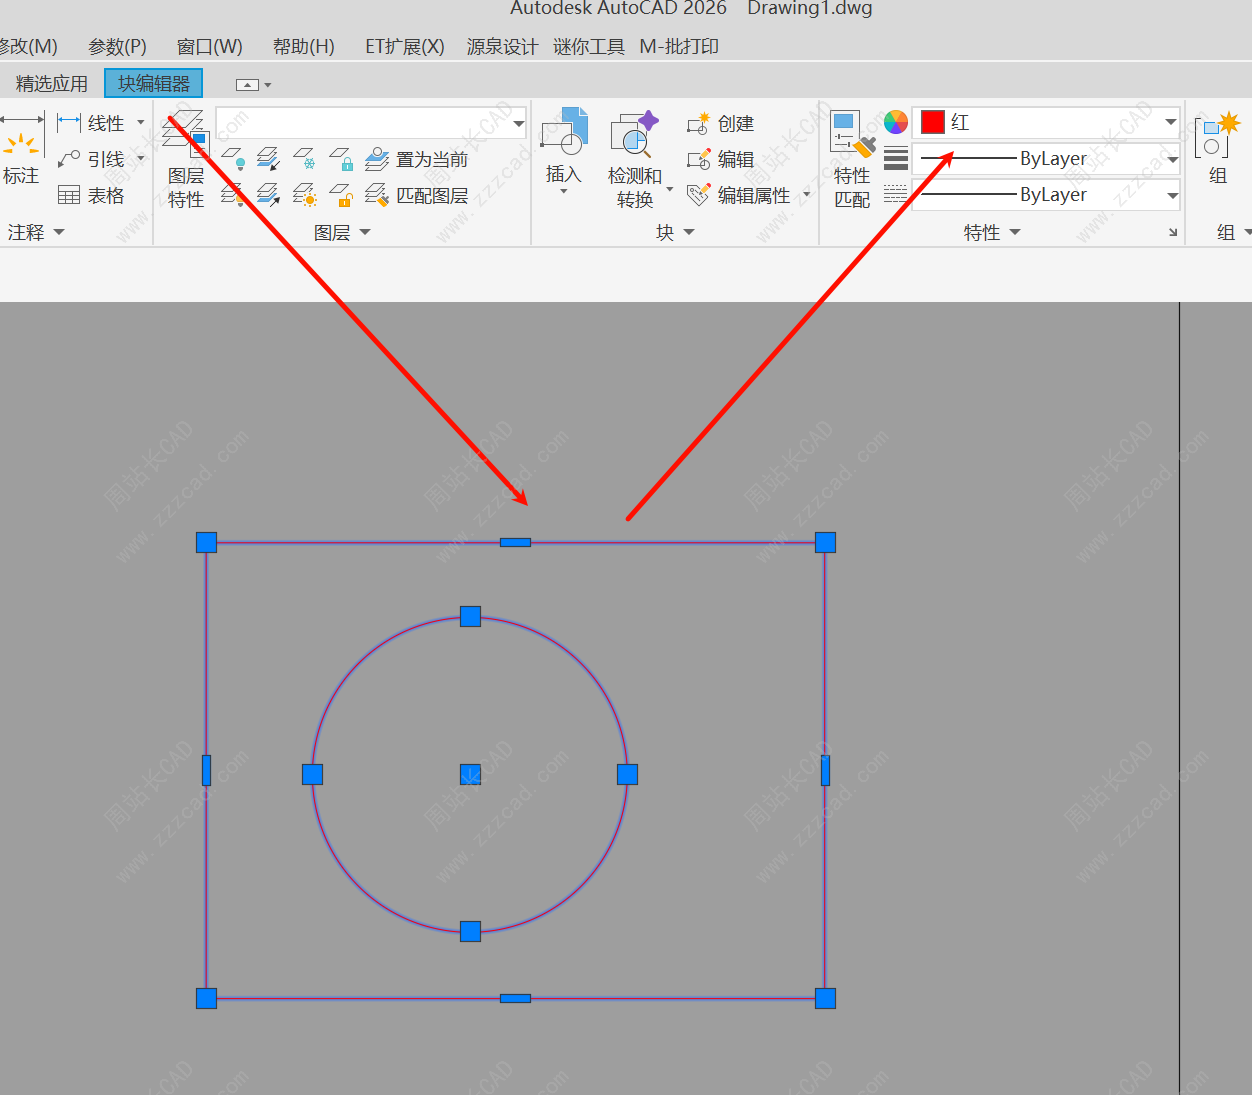Click the circle's center grip point
The image size is (1252, 1095).
[x=470, y=774]
